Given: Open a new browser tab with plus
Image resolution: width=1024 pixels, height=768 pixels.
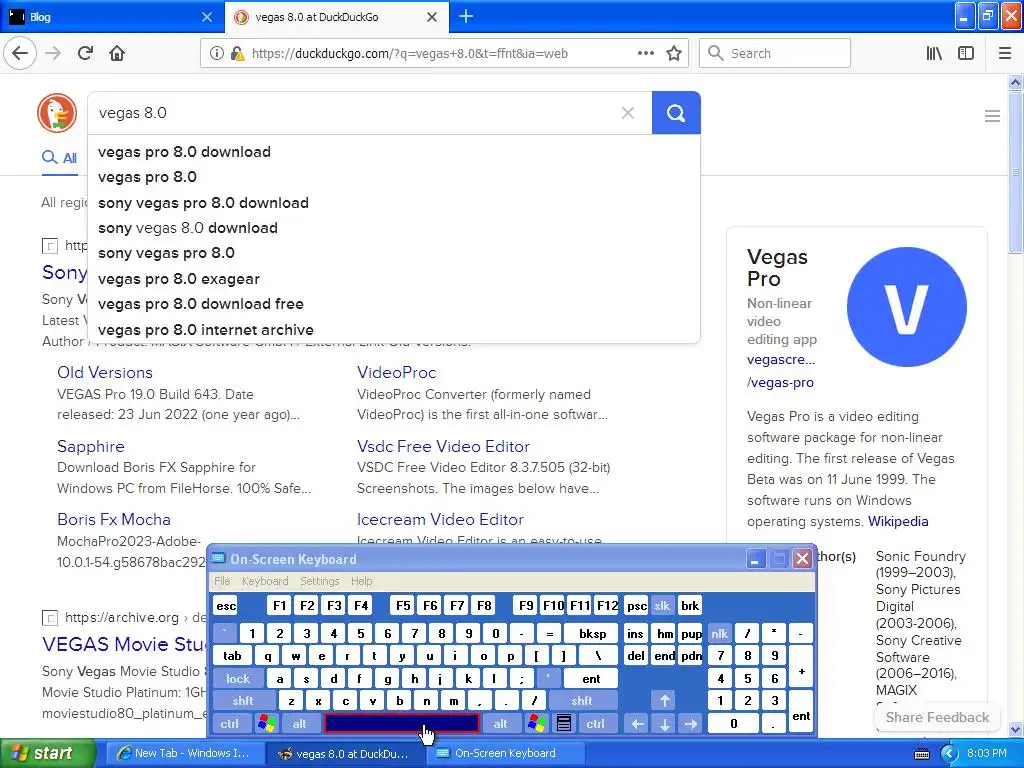Looking at the screenshot, I should point(466,16).
